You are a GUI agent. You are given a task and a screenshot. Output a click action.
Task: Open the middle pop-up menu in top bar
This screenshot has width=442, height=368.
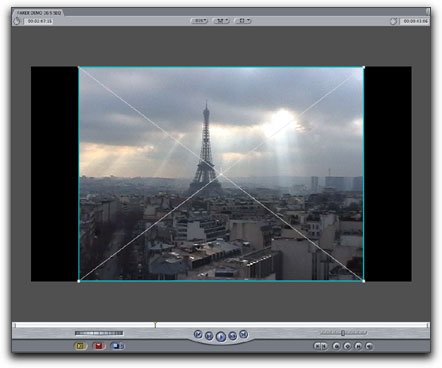click(x=221, y=21)
